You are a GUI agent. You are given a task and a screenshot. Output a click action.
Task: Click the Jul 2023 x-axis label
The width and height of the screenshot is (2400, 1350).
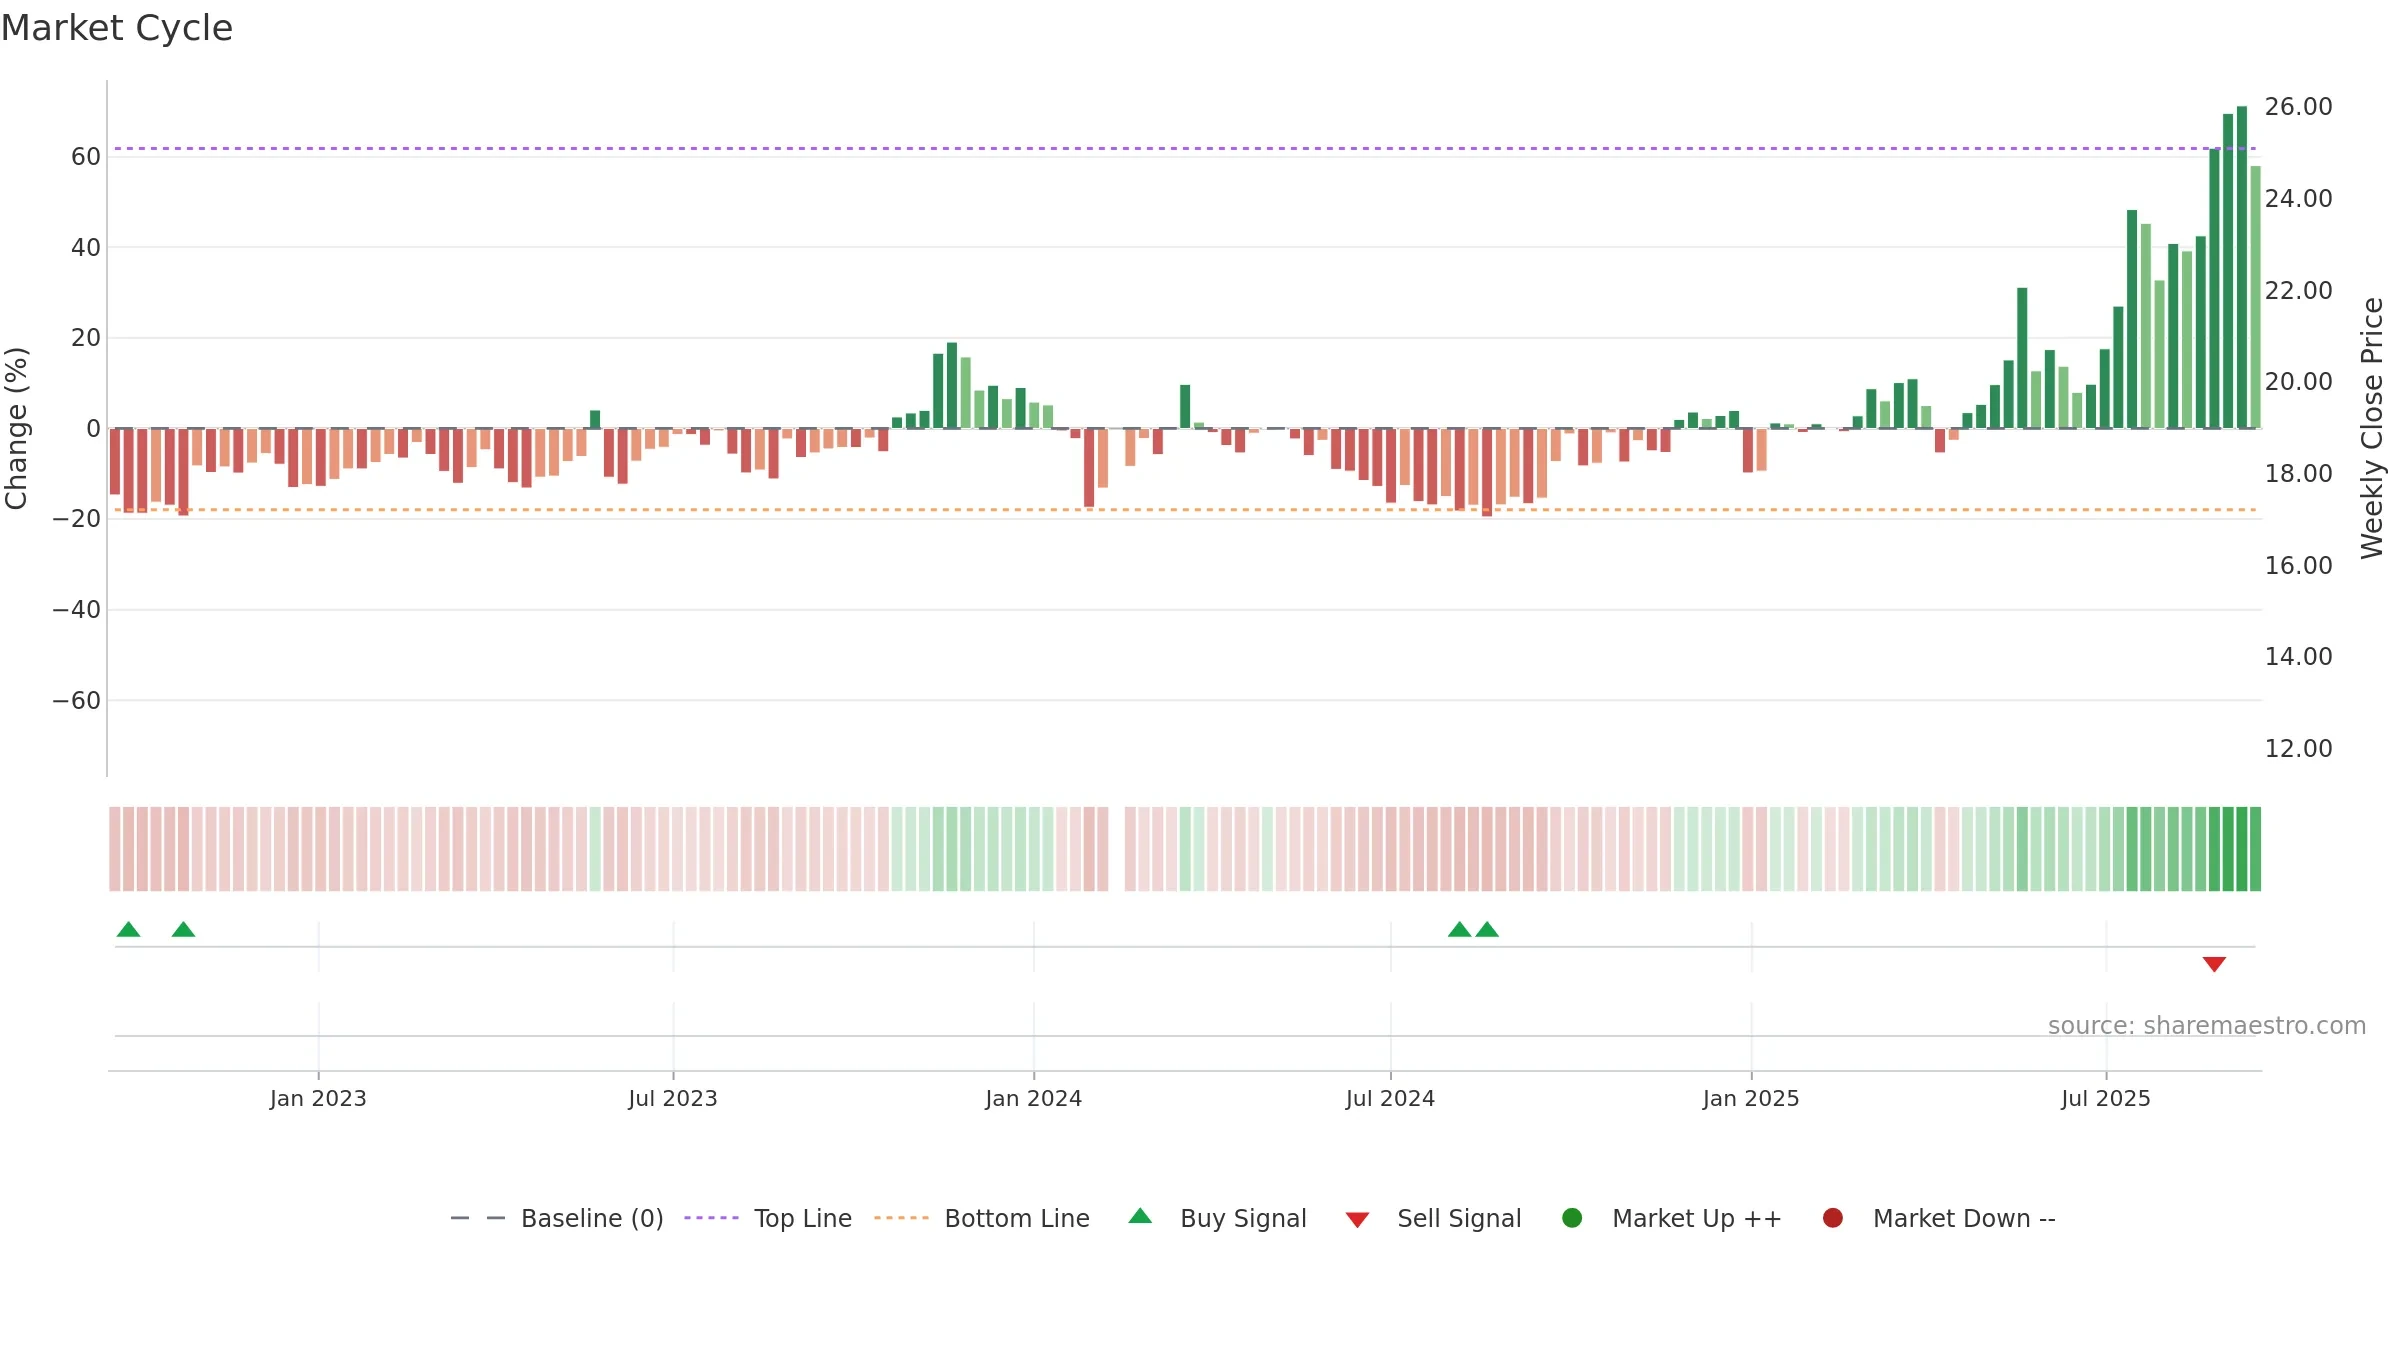(x=673, y=1098)
